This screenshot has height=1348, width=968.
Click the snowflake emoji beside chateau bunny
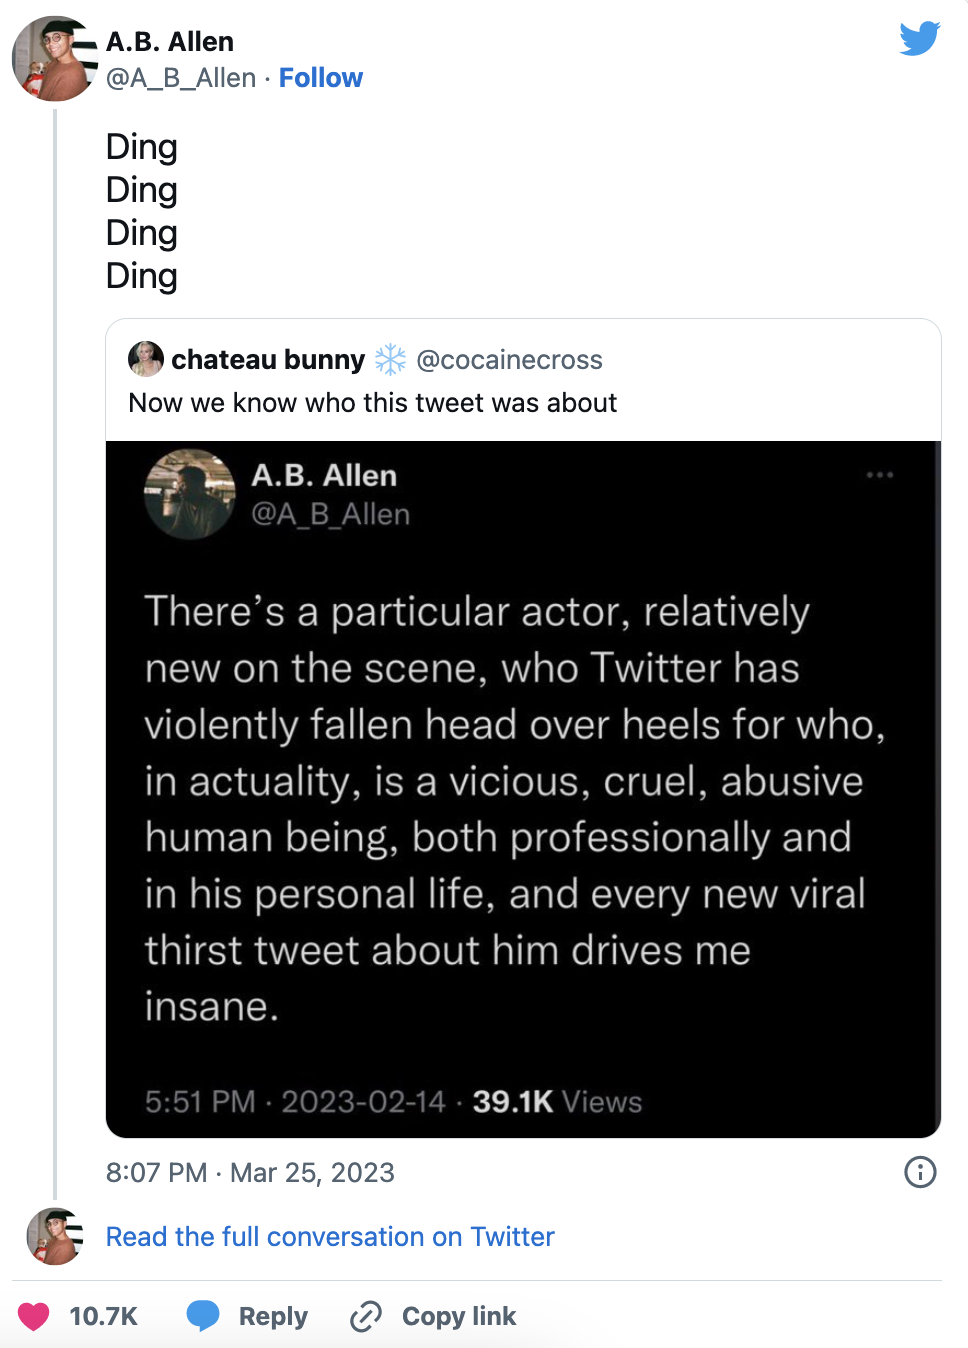click(x=390, y=360)
